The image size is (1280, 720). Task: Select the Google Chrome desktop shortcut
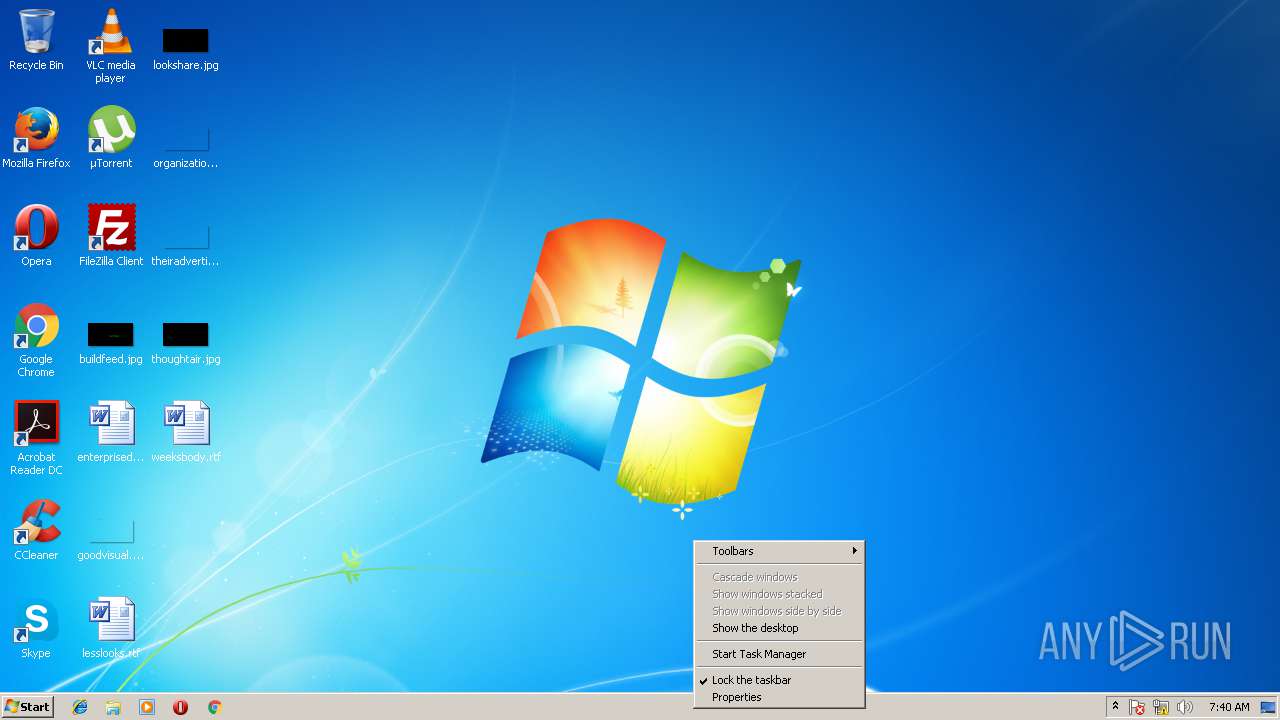(36, 341)
